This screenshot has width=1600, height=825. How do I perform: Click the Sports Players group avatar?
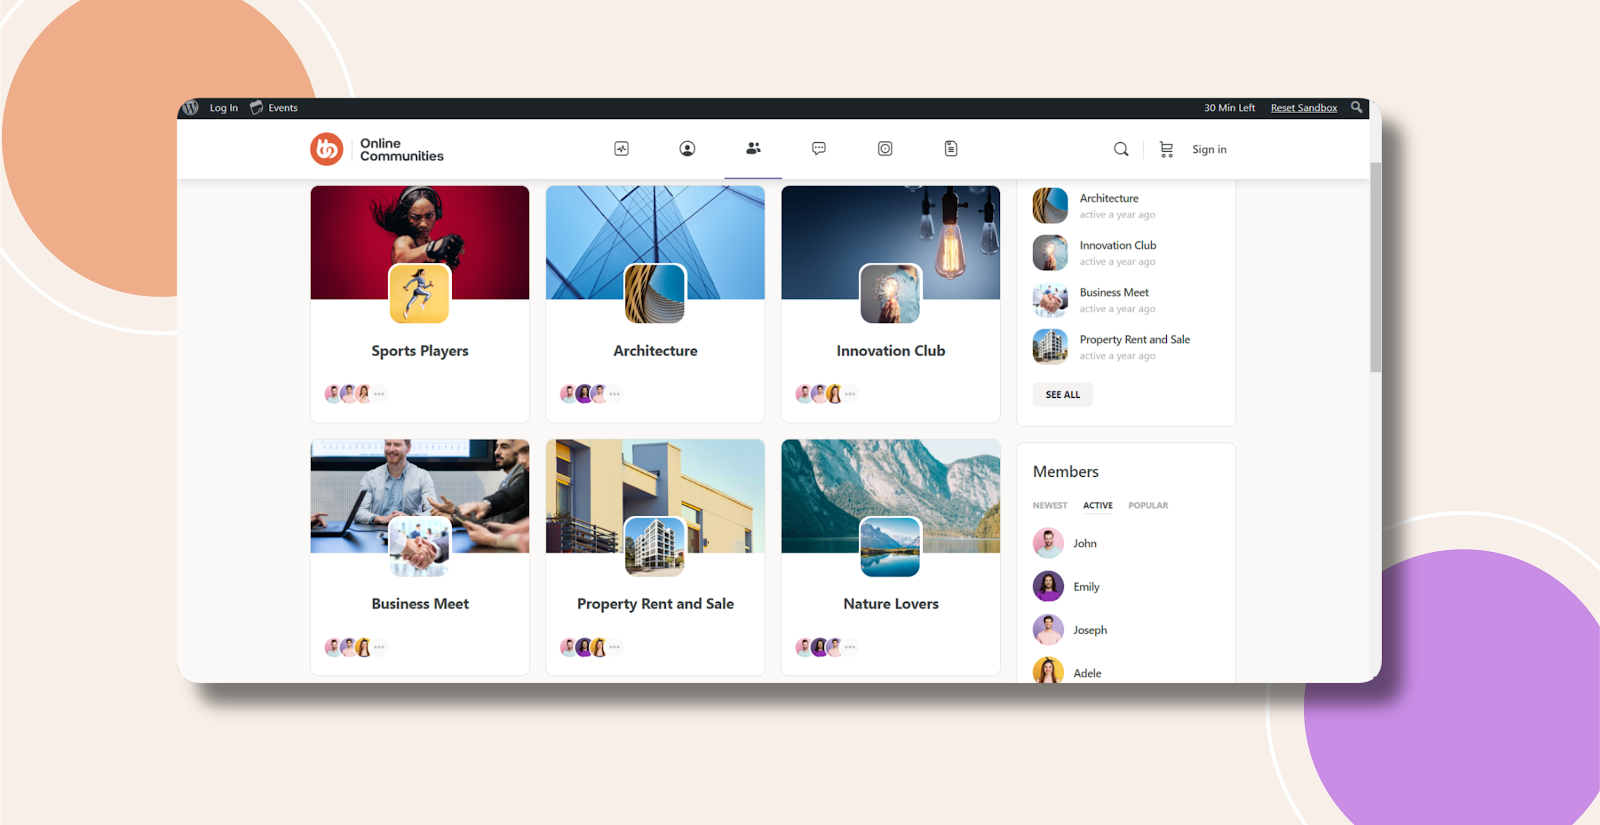[x=420, y=294]
